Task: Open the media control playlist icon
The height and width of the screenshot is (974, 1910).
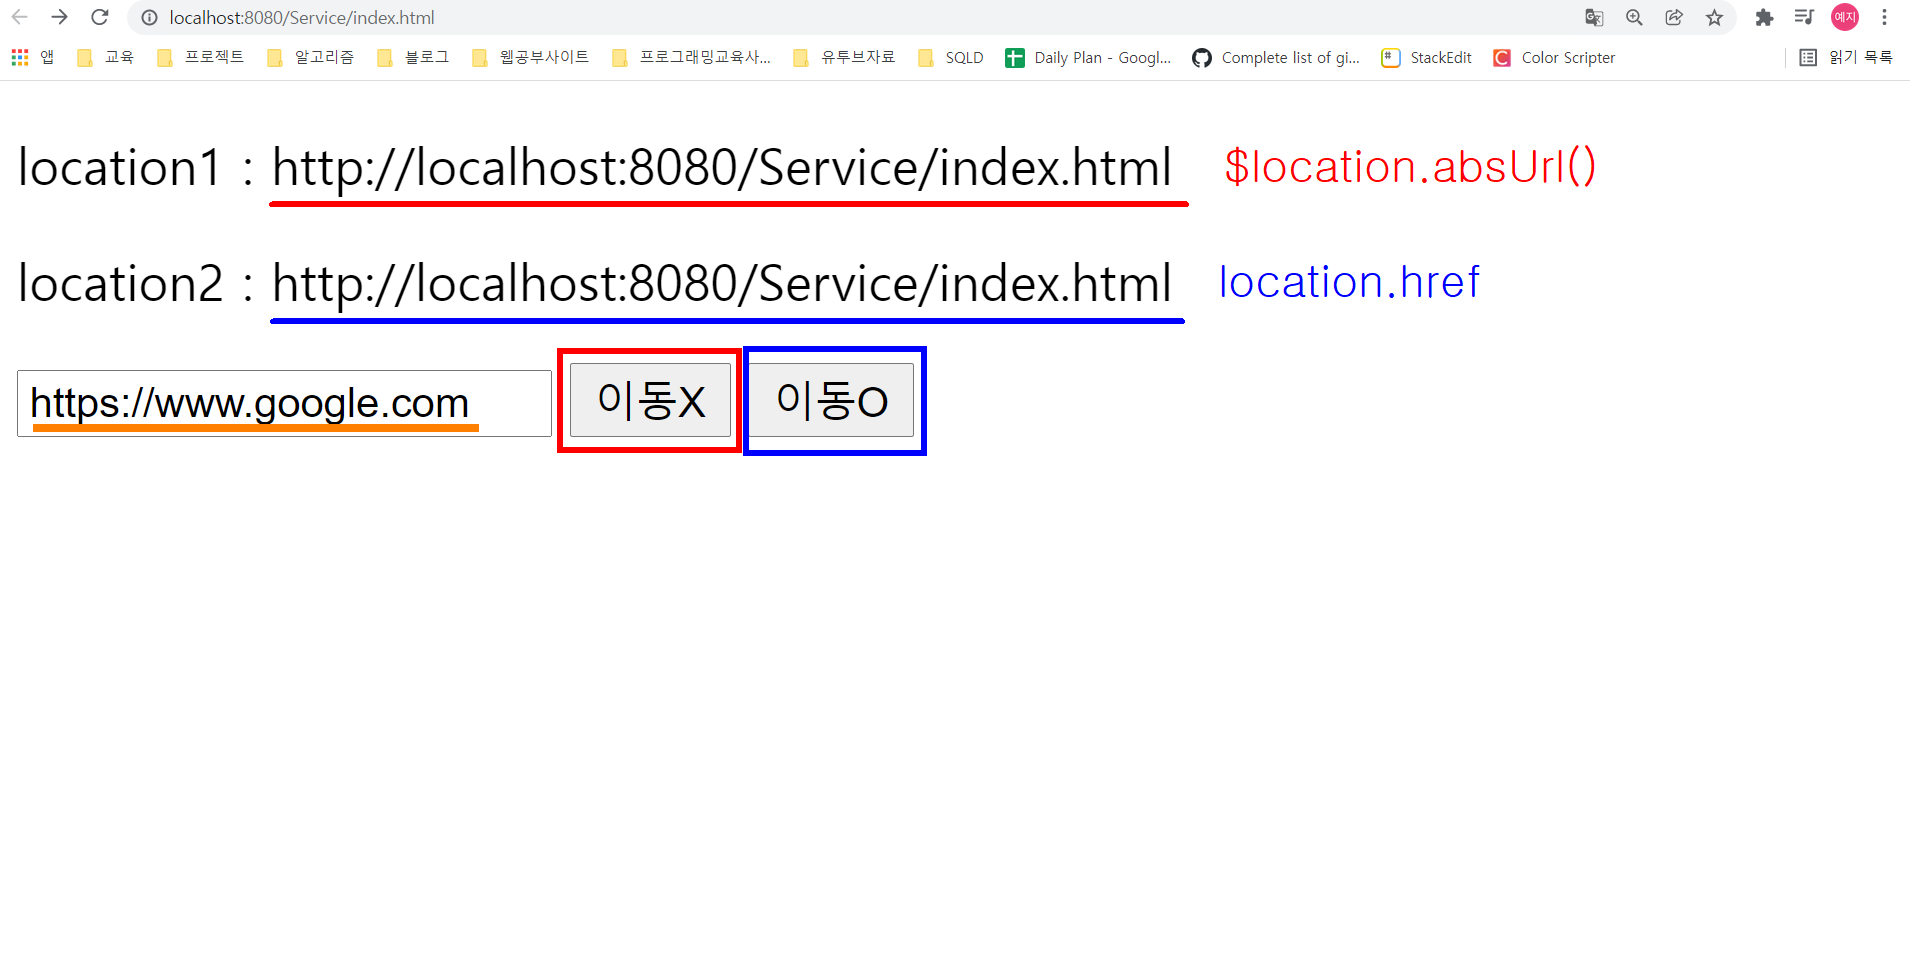Action: 1804,17
